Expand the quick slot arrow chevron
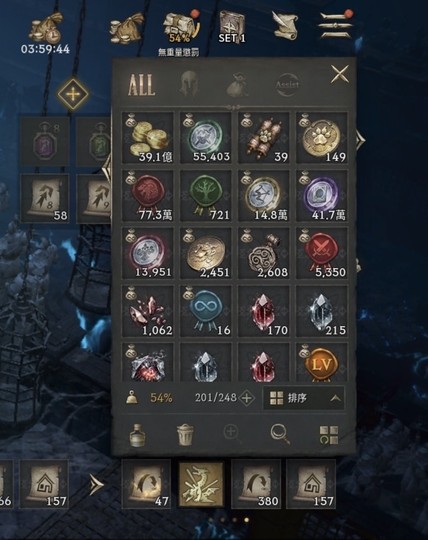 tap(96, 485)
